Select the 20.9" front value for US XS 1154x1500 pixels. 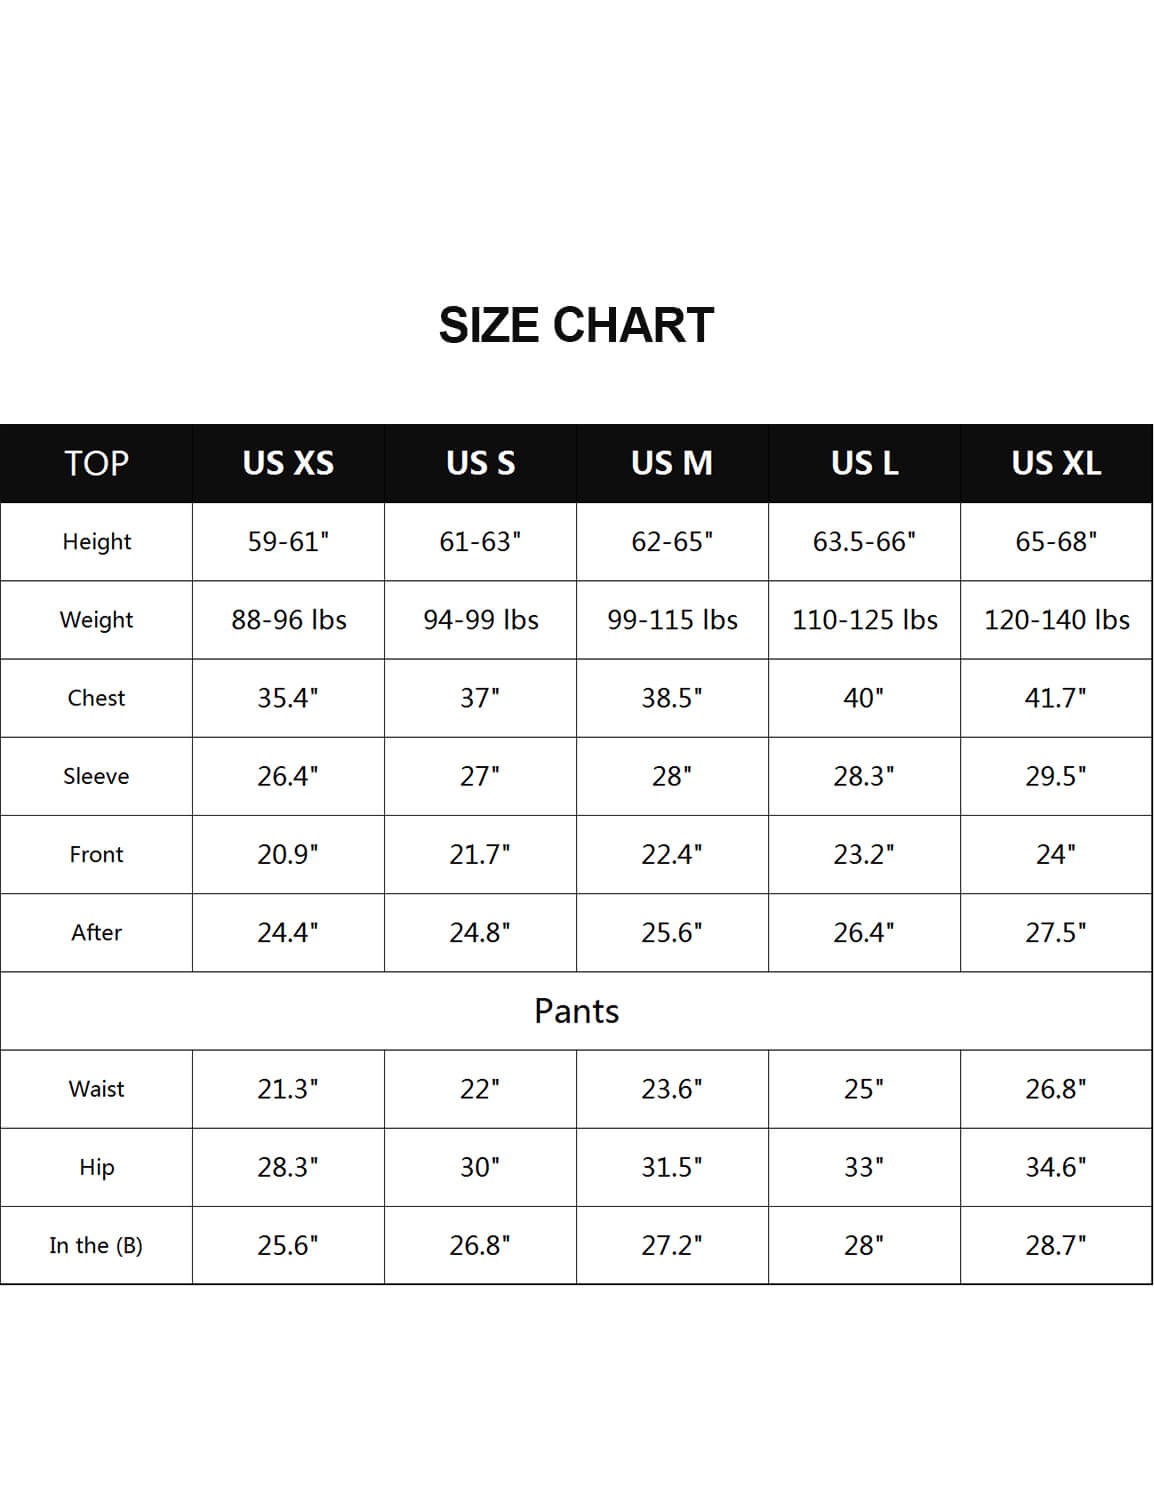(288, 854)
